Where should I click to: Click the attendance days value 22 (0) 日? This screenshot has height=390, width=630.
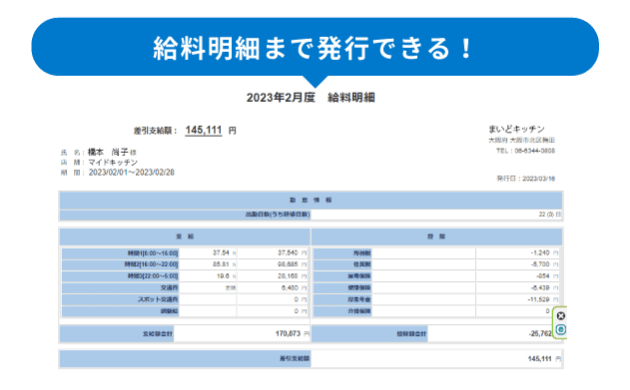pyautogui.click(x=549, y=214)
